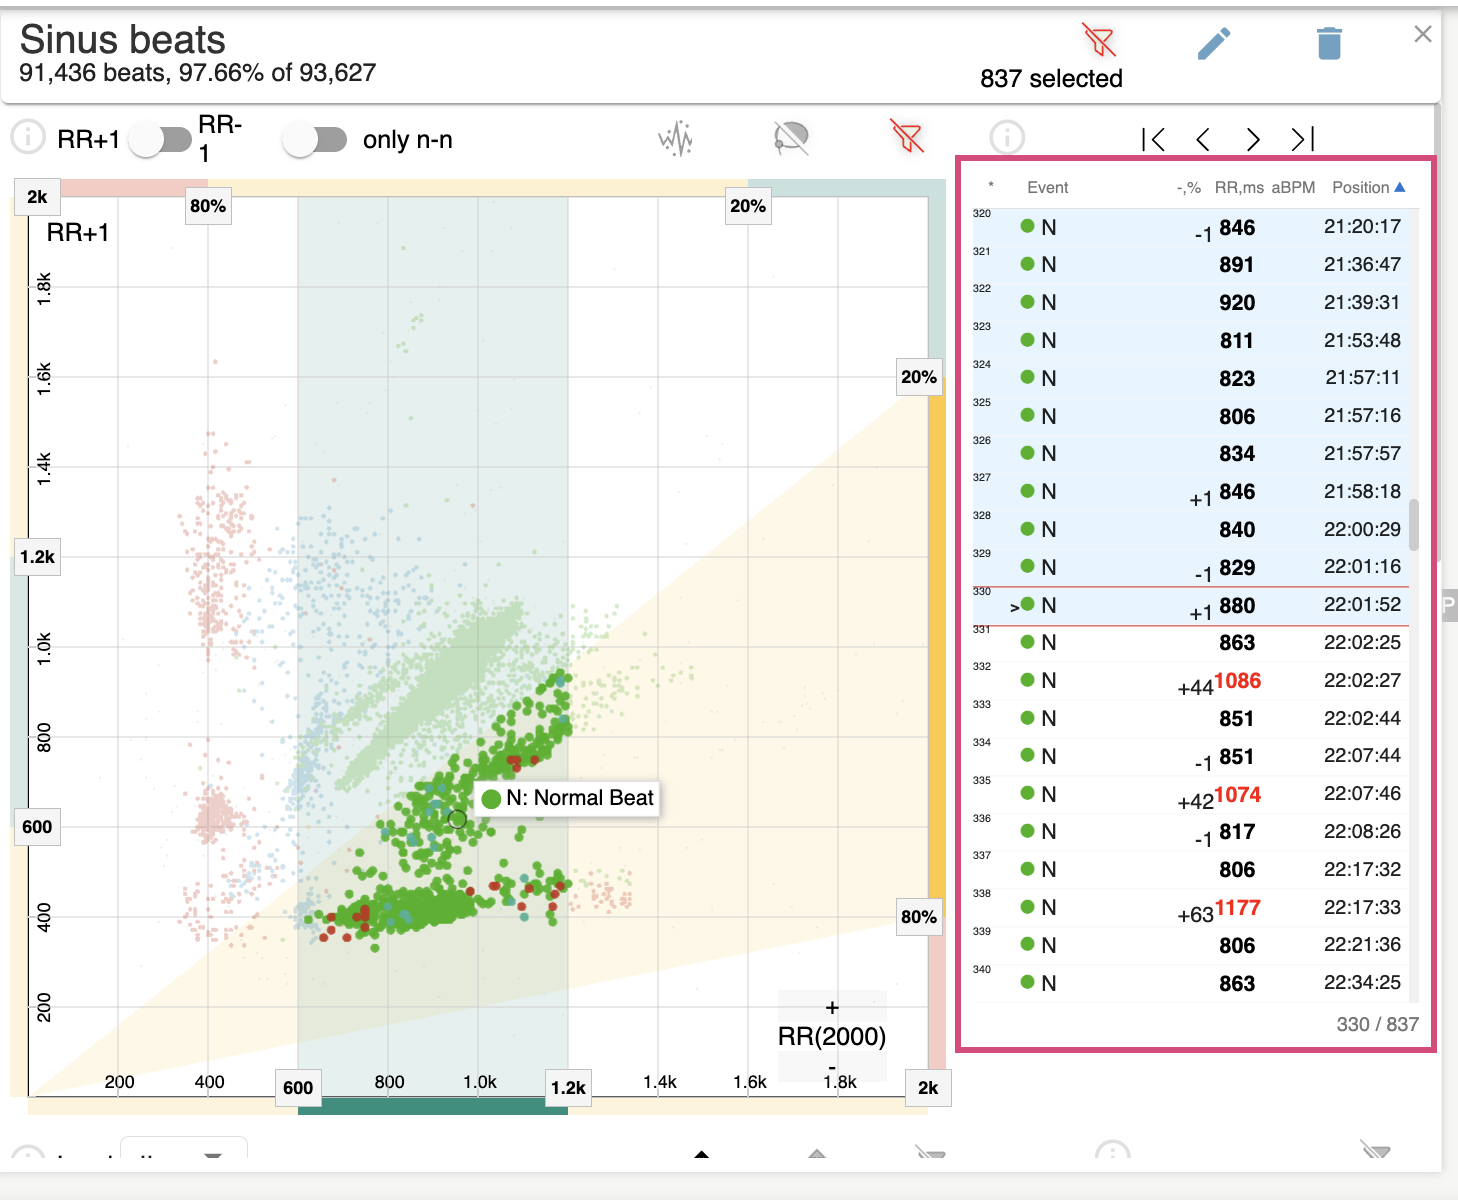Sort events by RR,ms column header

1238,188
